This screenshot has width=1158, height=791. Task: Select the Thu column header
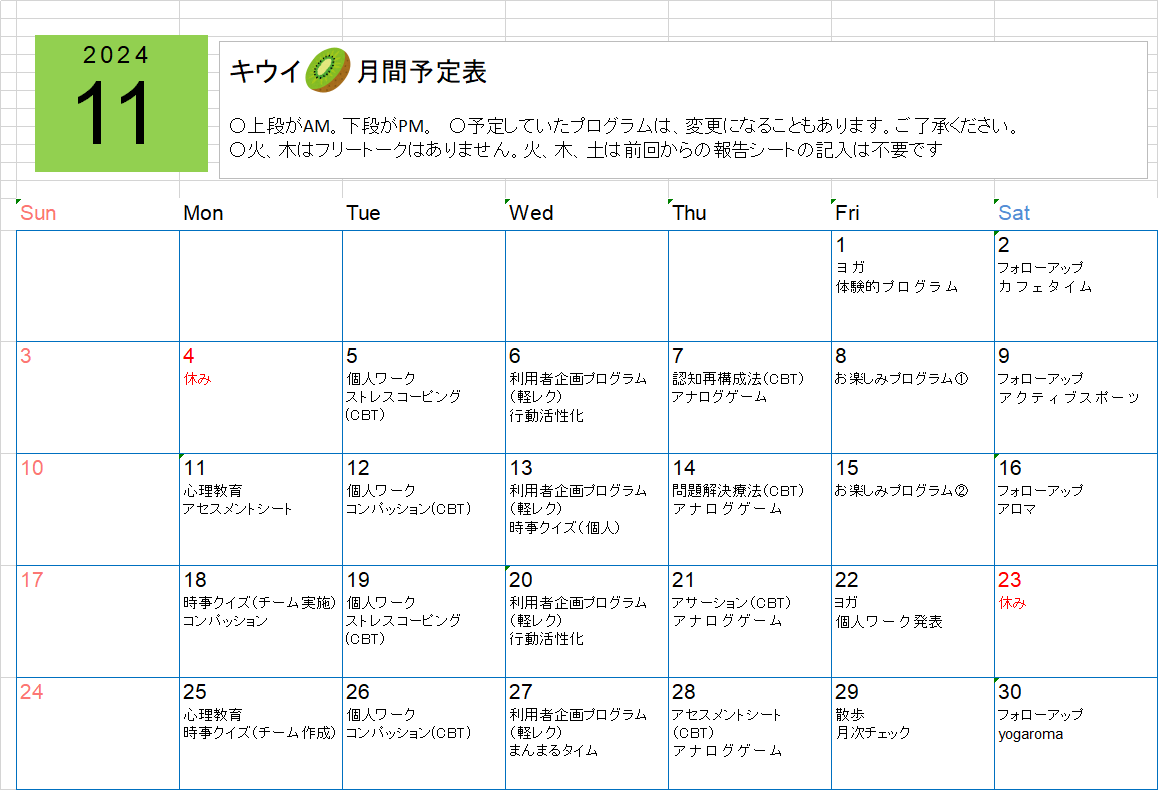pos(689,213)
